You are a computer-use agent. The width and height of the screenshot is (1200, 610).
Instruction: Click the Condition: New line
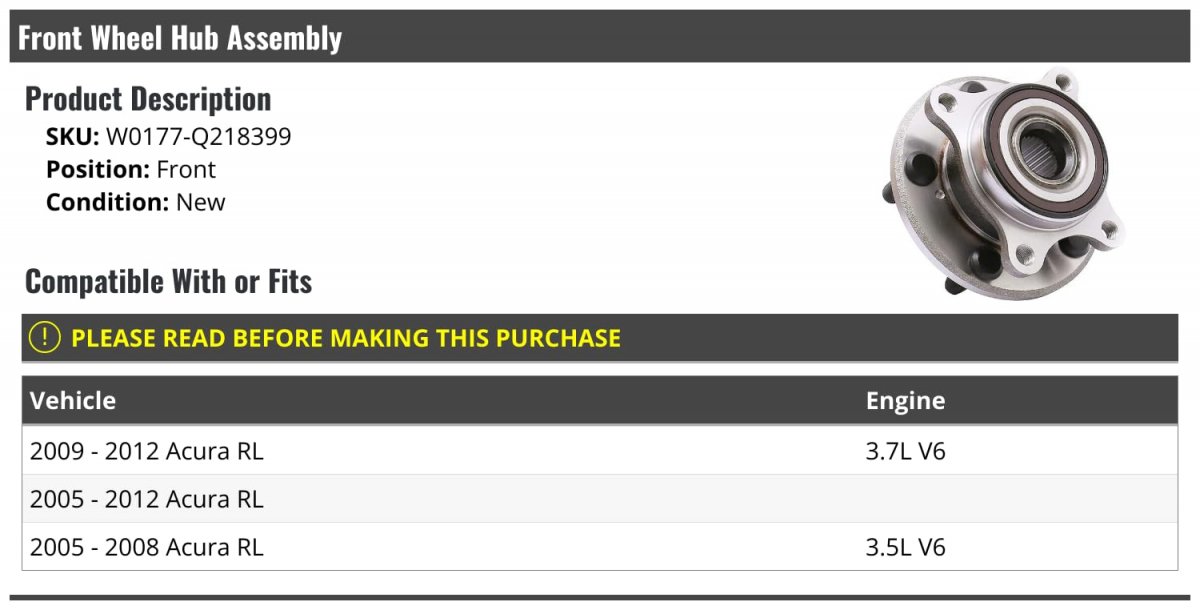coord(136,202)
